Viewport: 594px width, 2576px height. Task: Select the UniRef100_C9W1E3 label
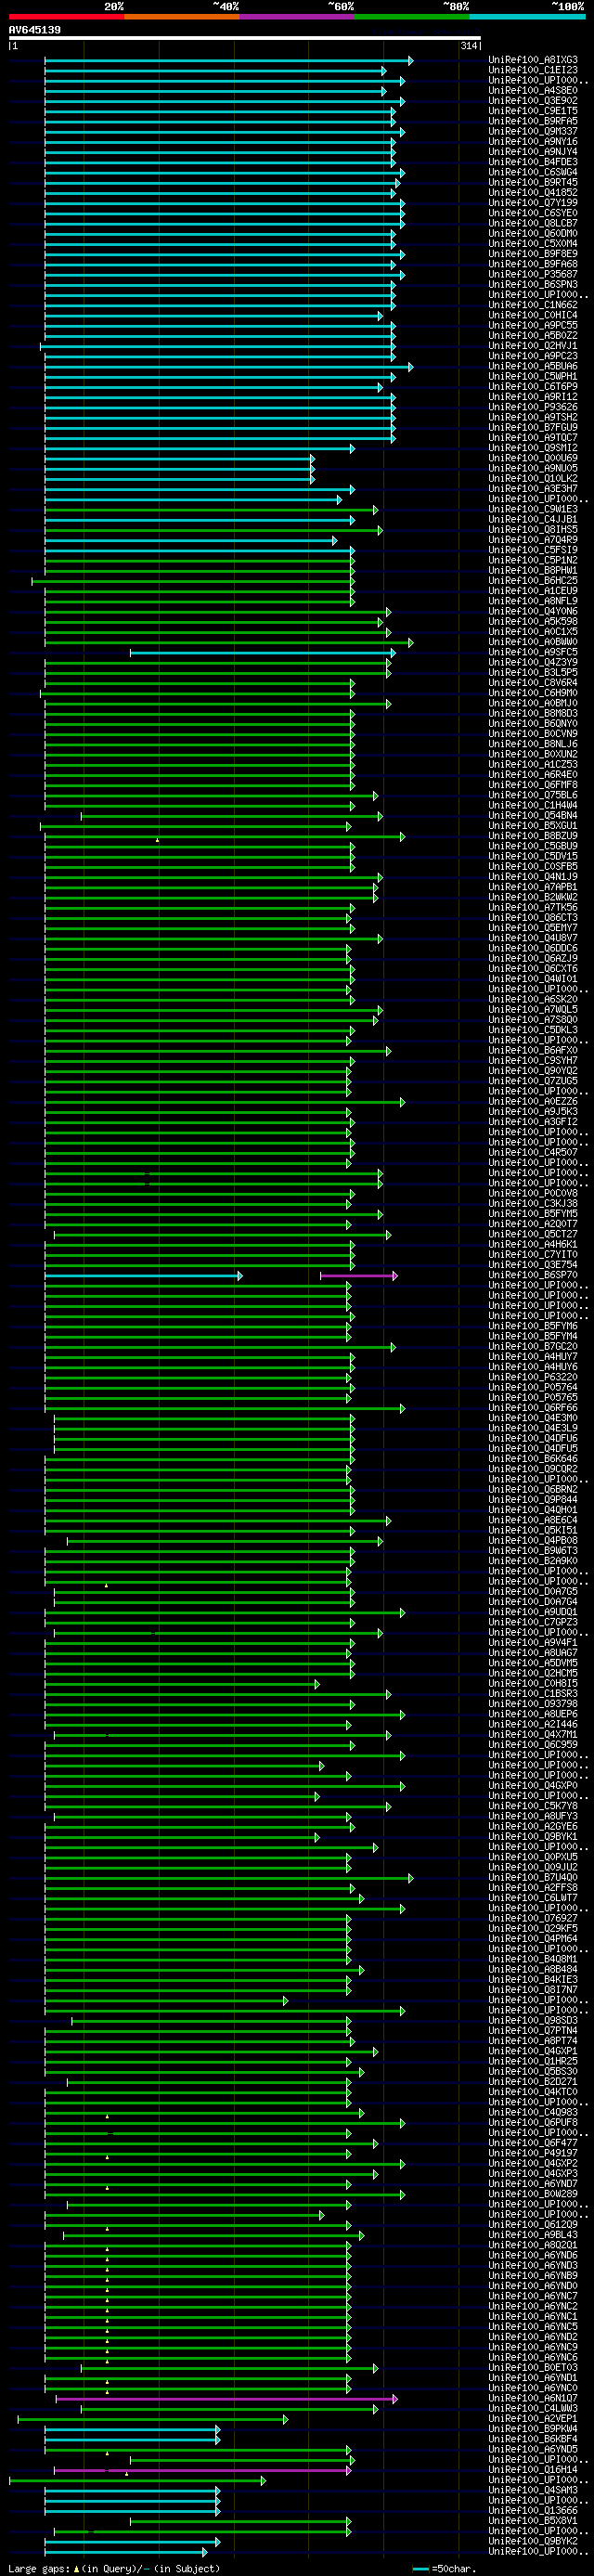point(533,509)
